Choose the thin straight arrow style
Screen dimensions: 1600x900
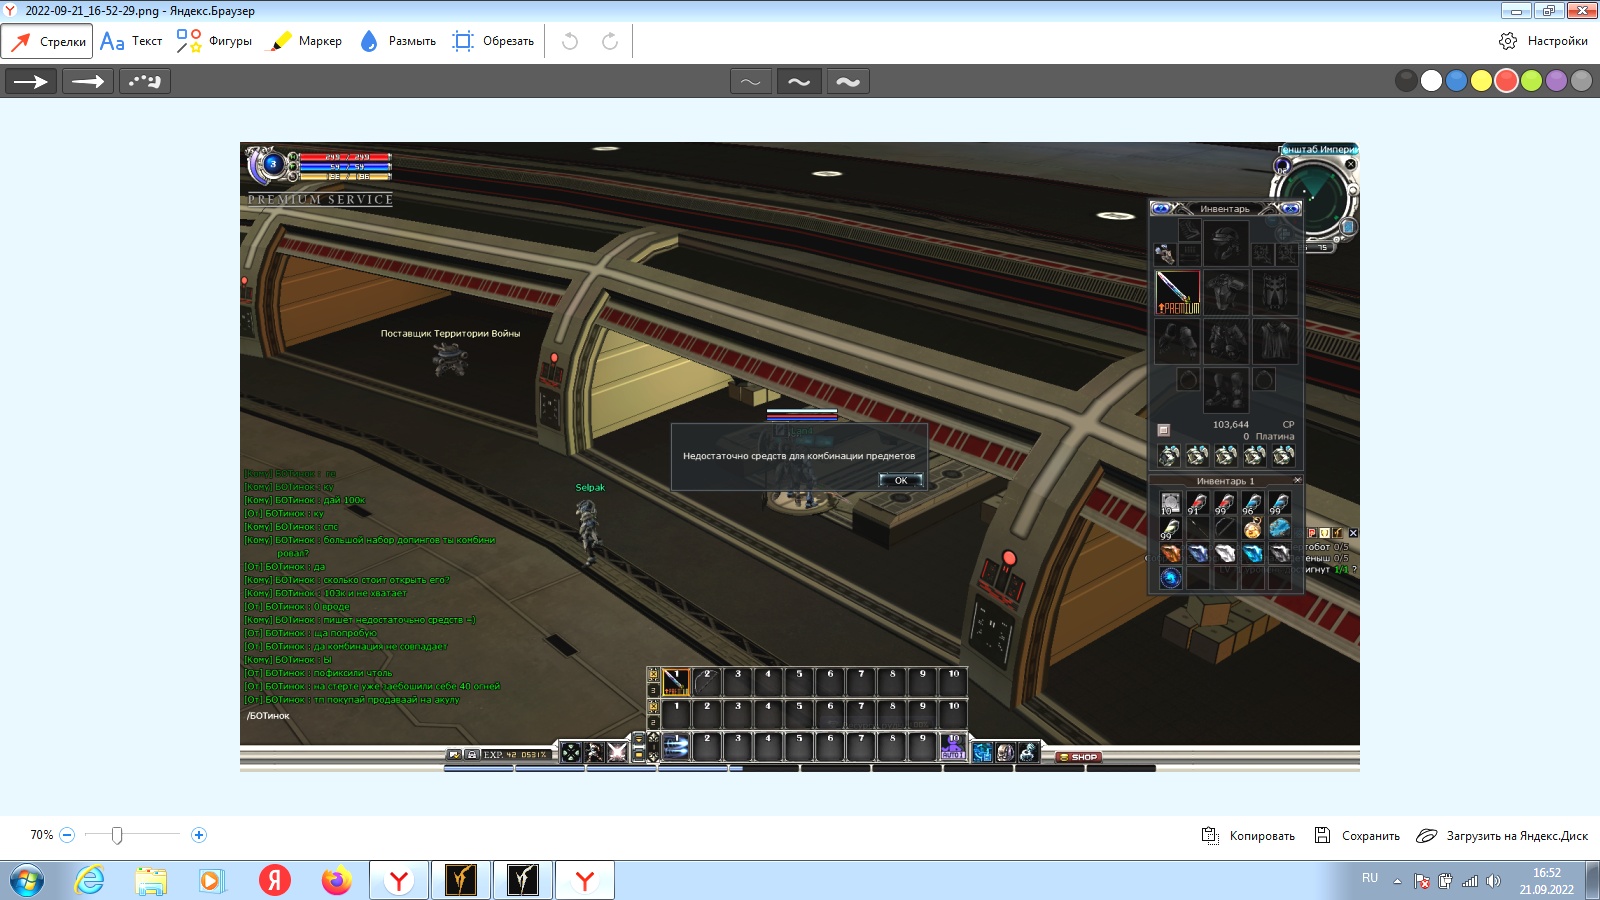[x=31, y=81]
